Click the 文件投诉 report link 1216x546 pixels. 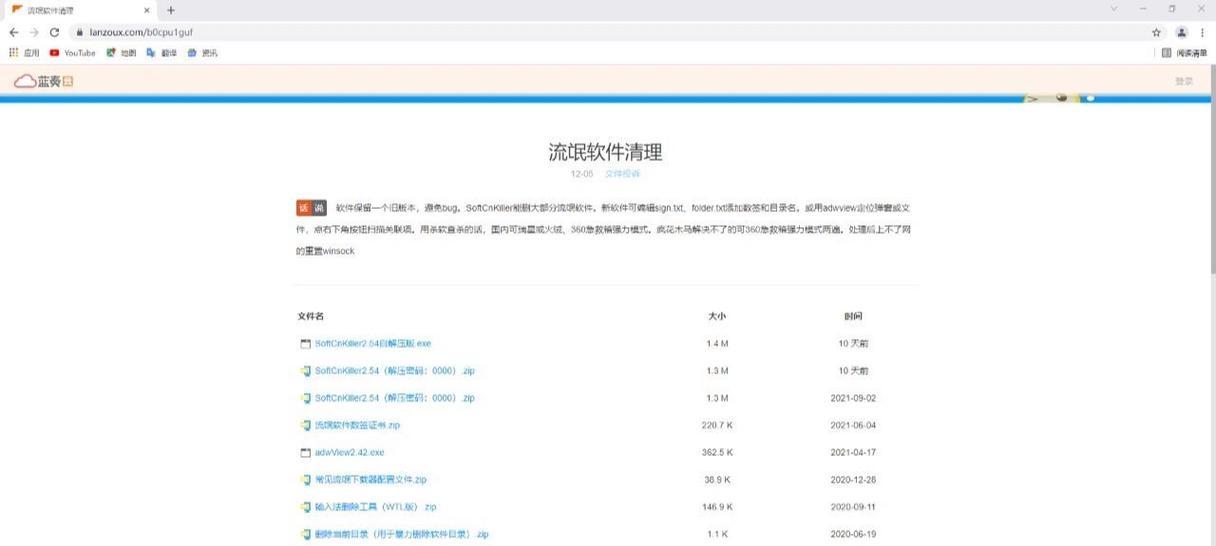point(622,174)
